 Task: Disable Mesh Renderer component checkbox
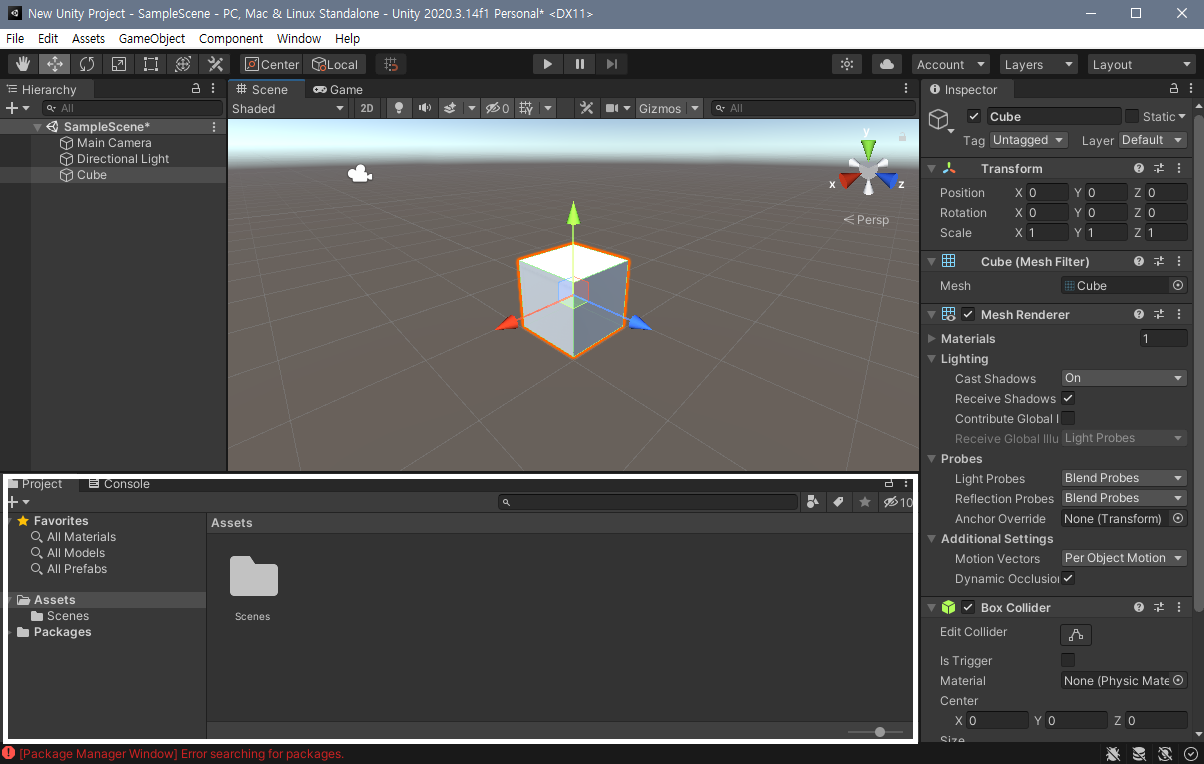(968, 314)
